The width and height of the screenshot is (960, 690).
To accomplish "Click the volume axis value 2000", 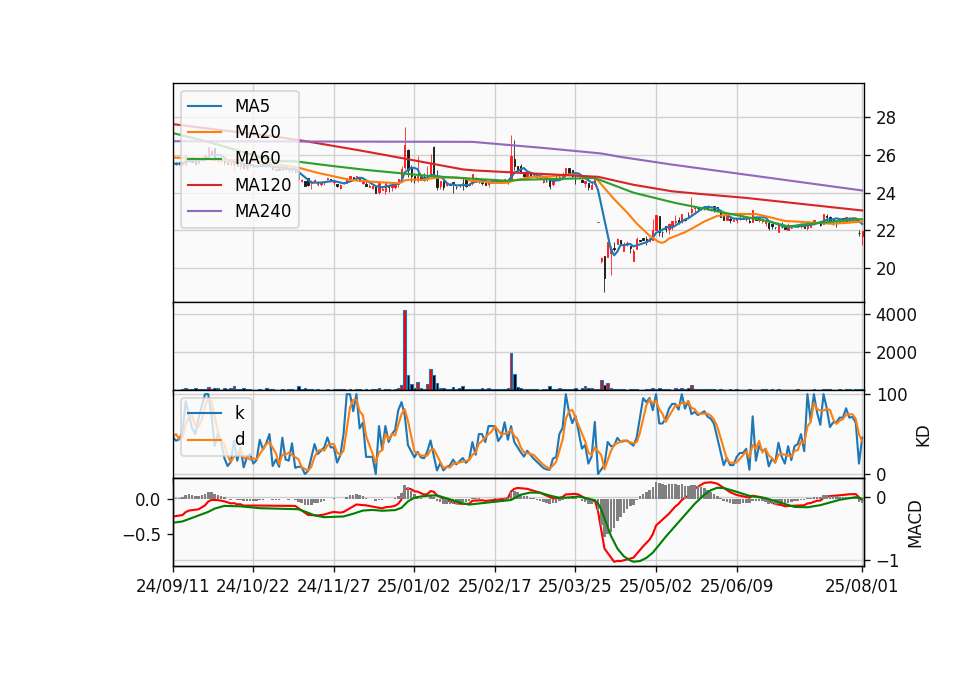I will click(896, 353).
